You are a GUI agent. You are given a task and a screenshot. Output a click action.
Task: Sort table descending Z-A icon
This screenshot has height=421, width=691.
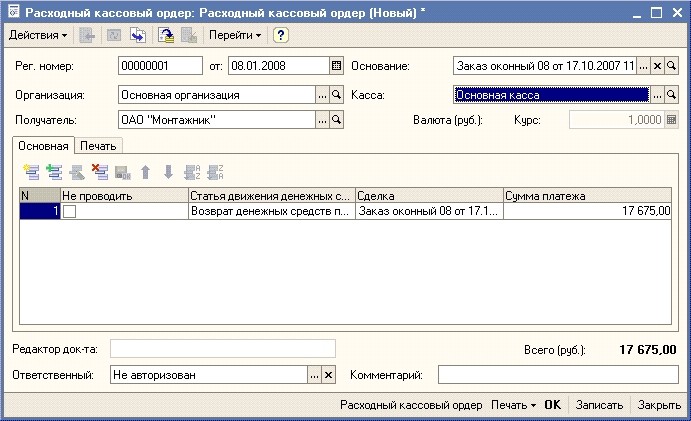tap(215, 171)
